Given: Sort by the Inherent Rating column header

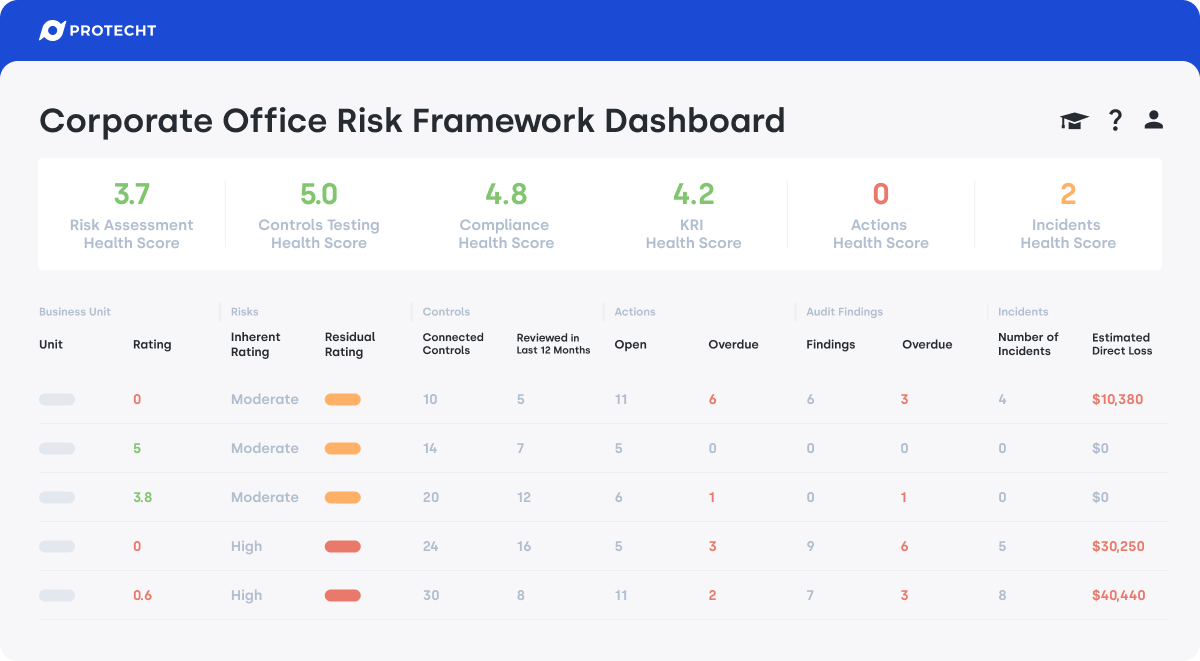Looking at the screenshot, I should (256, 344).
